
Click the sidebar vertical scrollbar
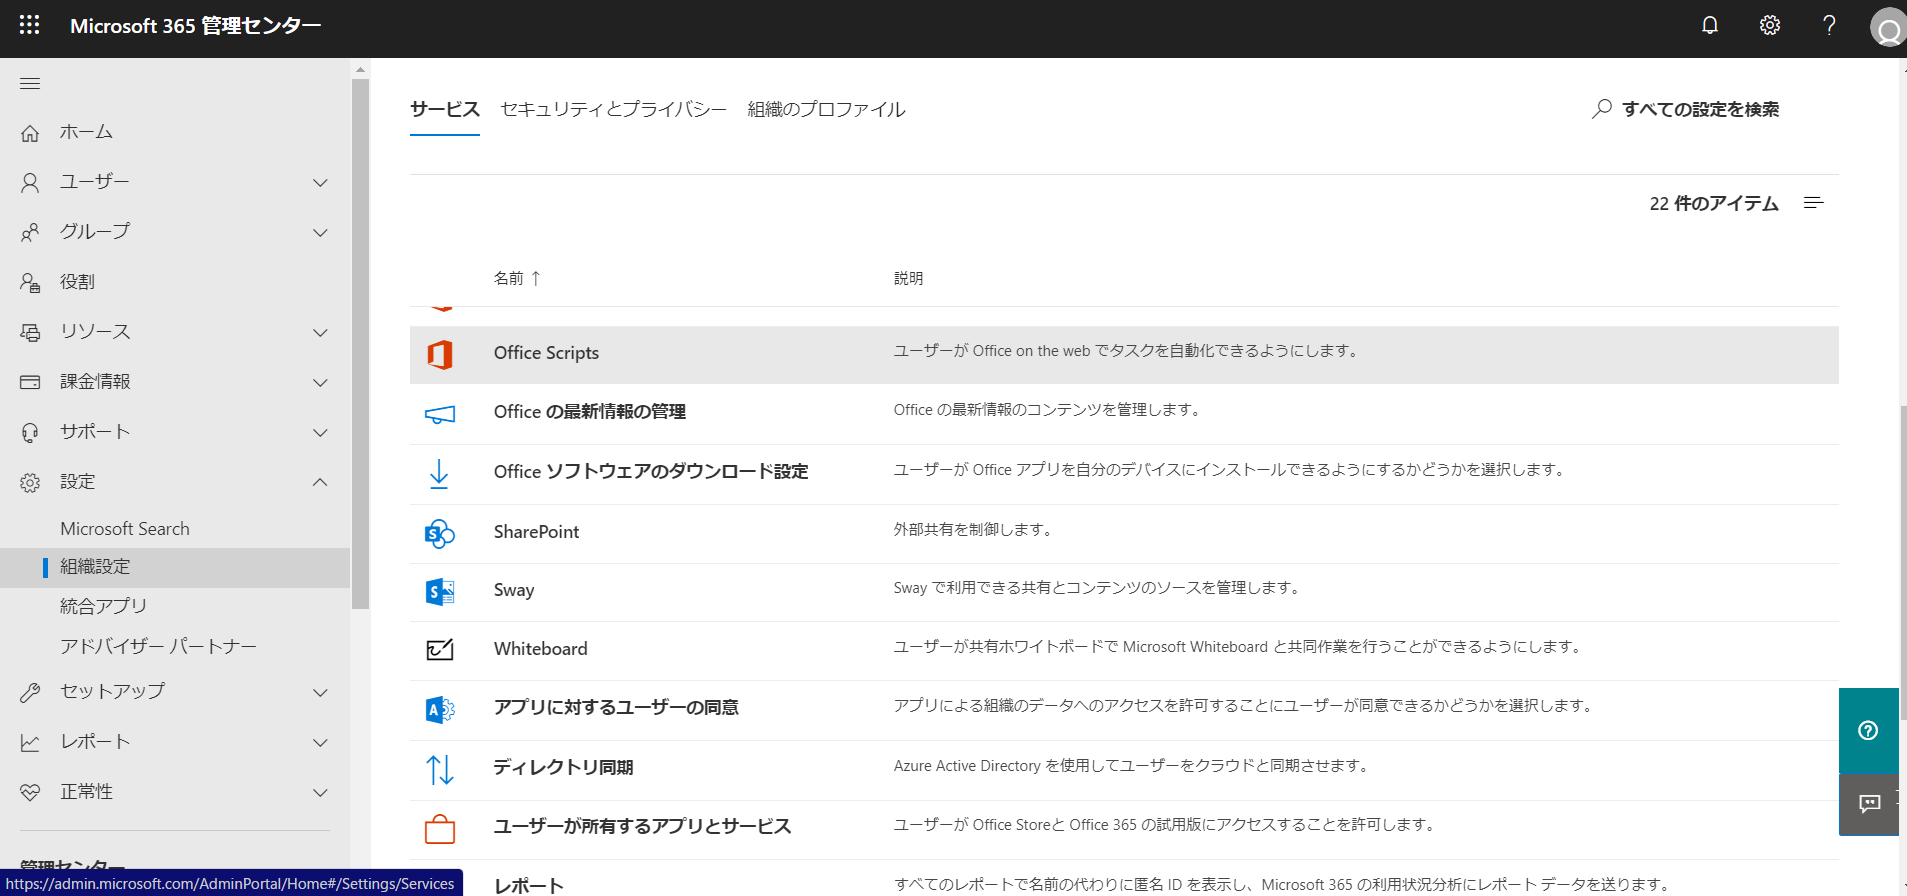[360, 344]
